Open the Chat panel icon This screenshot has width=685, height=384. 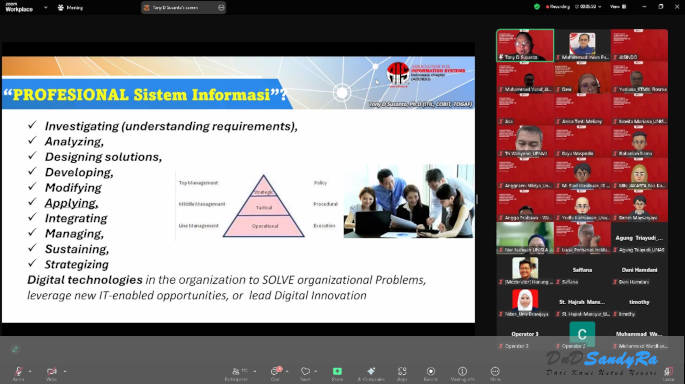tap(275, 372)
